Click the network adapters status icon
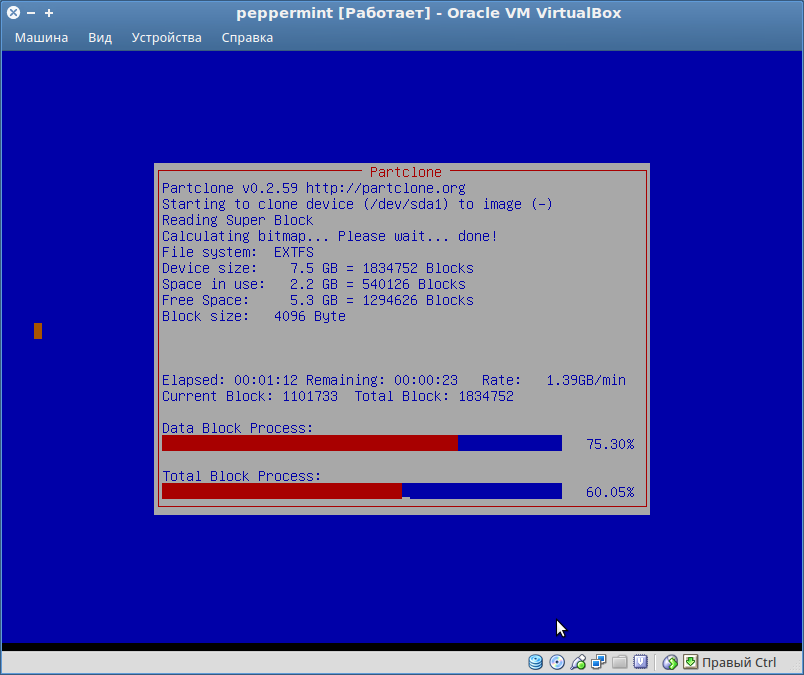Image resolution: width=804 pixels, height=675 pixels. pos(598,662)
